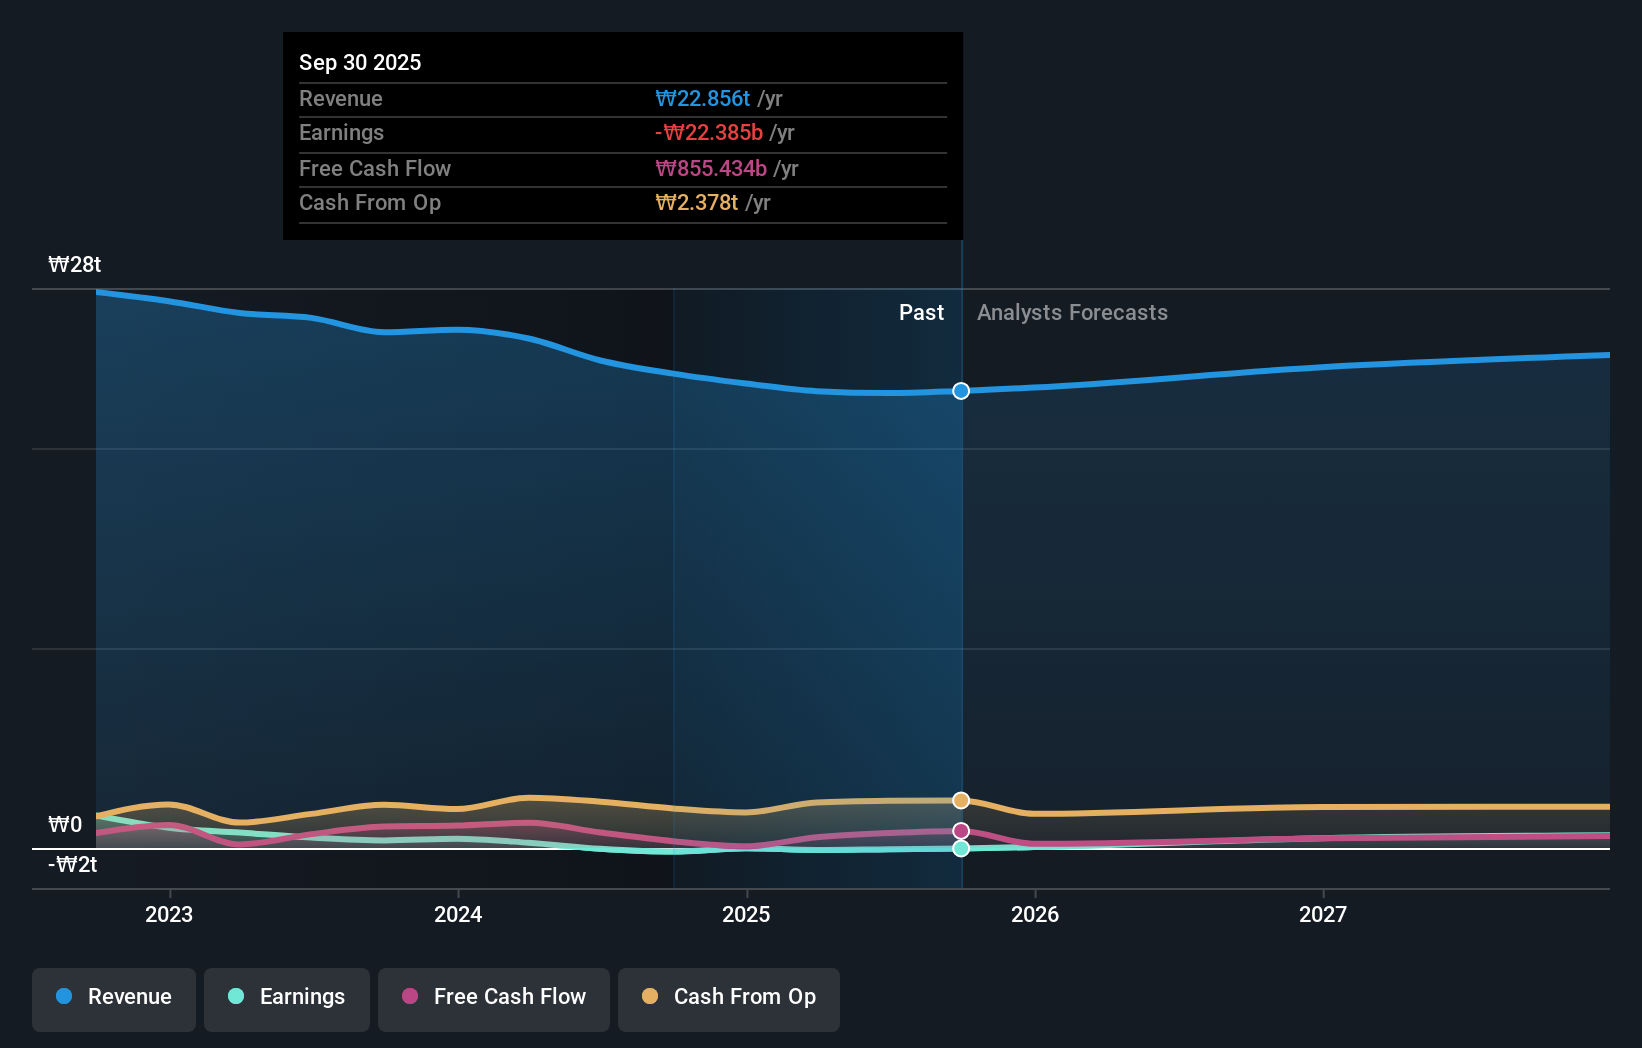Click the Revenue data point marker on the chart
The image size is (1642, 1048).
[960, 391]
